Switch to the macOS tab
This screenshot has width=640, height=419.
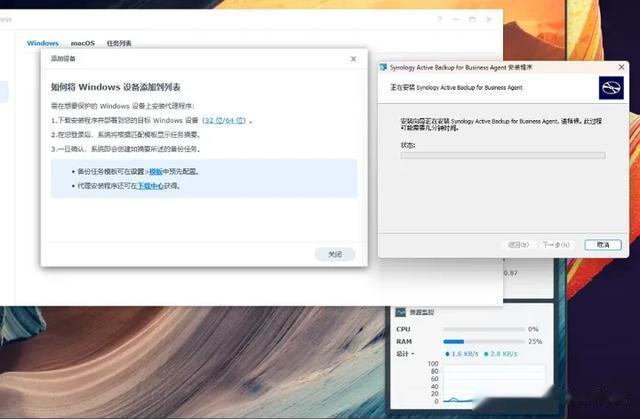coord(82,43)
